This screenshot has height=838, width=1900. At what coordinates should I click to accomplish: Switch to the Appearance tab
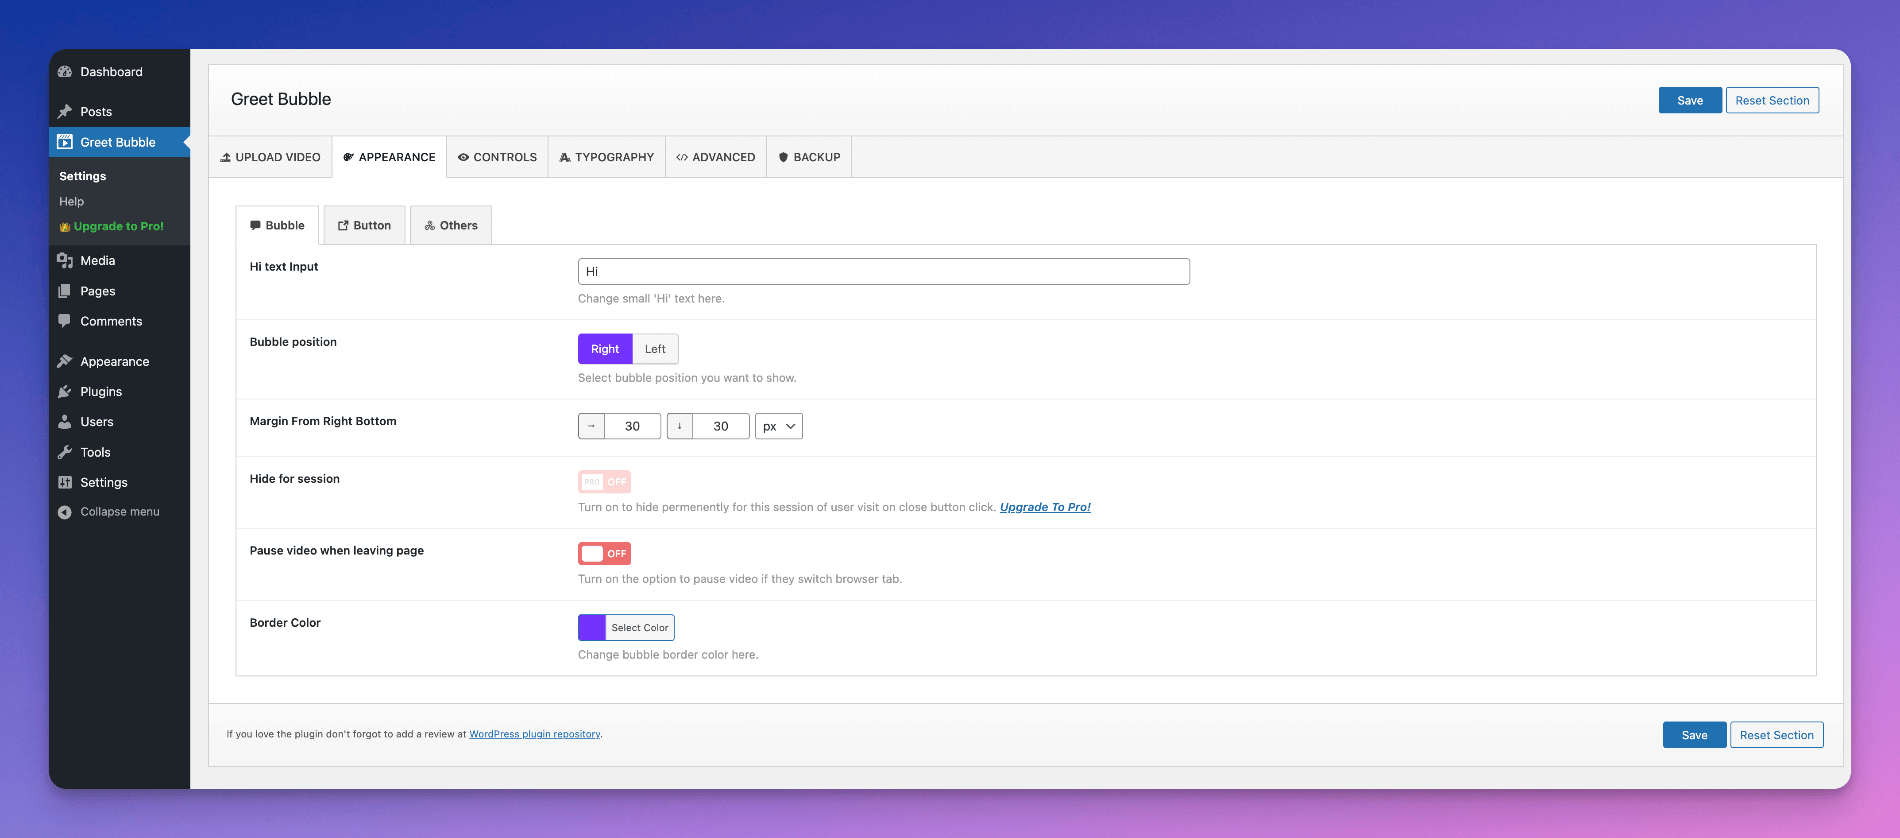(389, 157)
